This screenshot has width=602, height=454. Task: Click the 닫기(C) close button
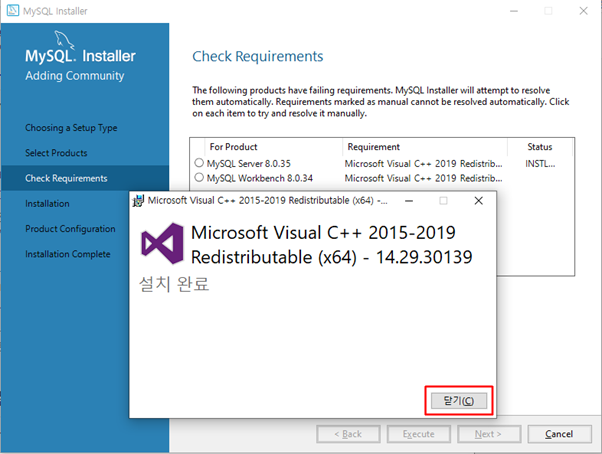point(459,401)
